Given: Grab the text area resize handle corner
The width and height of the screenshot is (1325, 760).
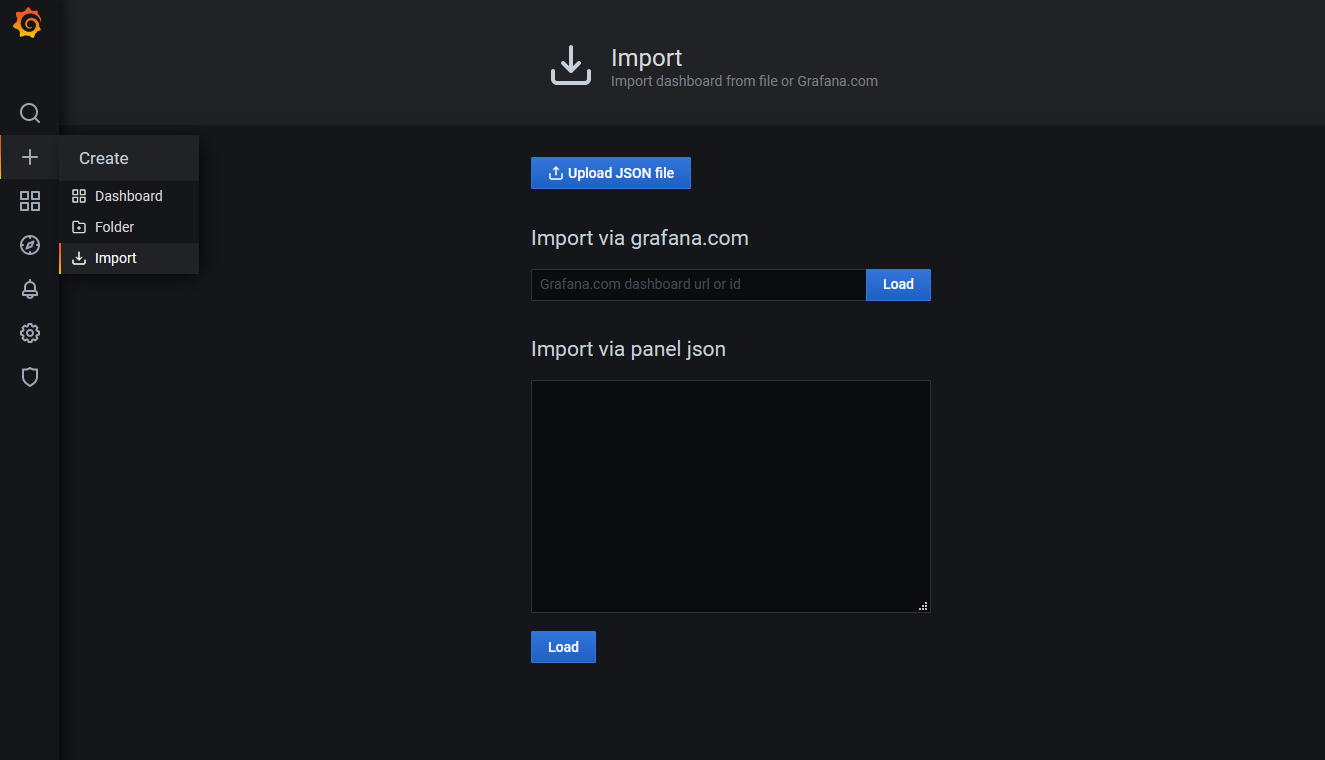Looking at the screenshot, I should coord(923,605).
